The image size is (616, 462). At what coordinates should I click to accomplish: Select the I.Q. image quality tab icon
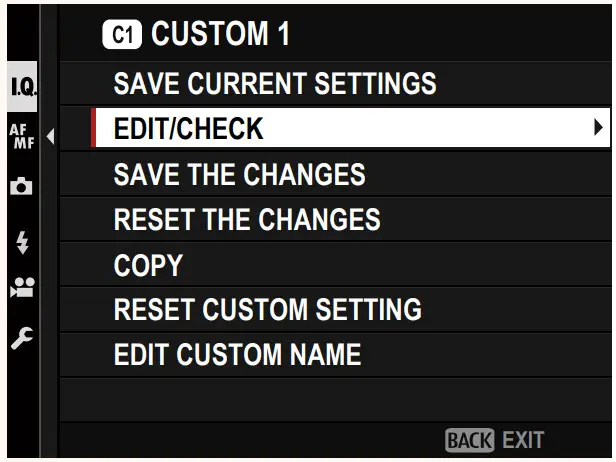tap(24, 88)
